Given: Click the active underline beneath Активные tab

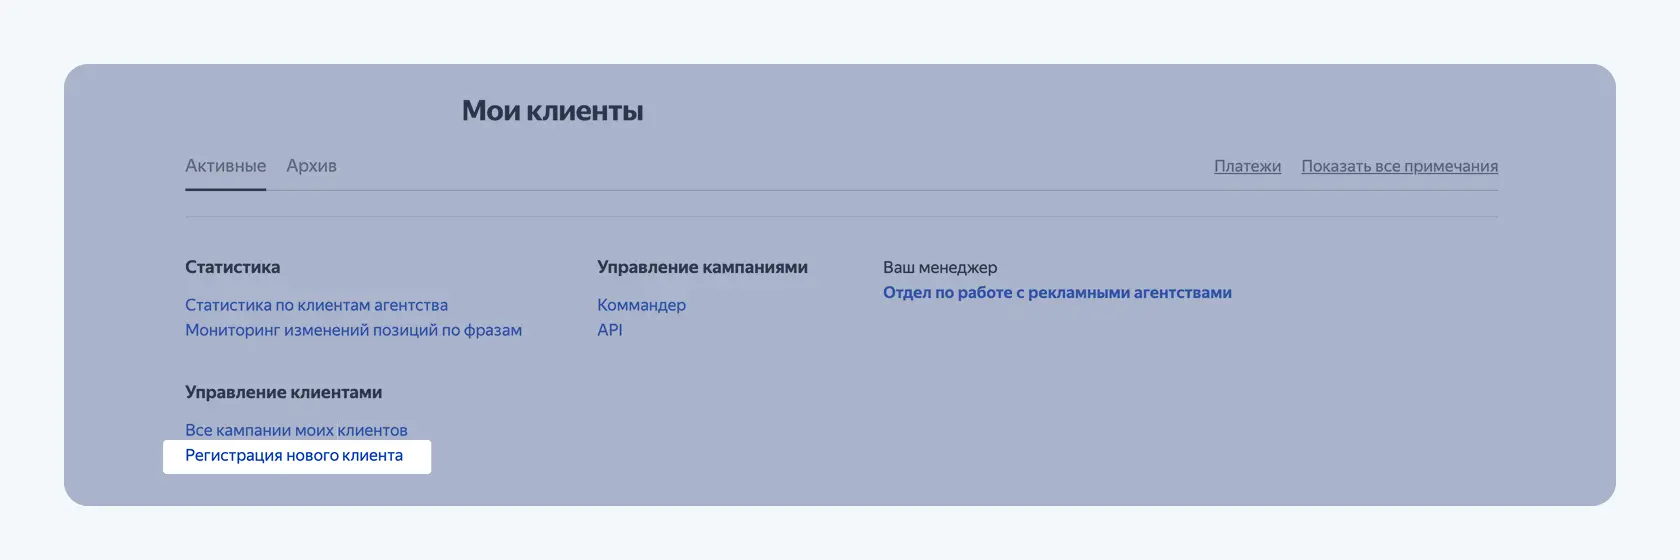Looking at the screenshot, I should 225,189.
